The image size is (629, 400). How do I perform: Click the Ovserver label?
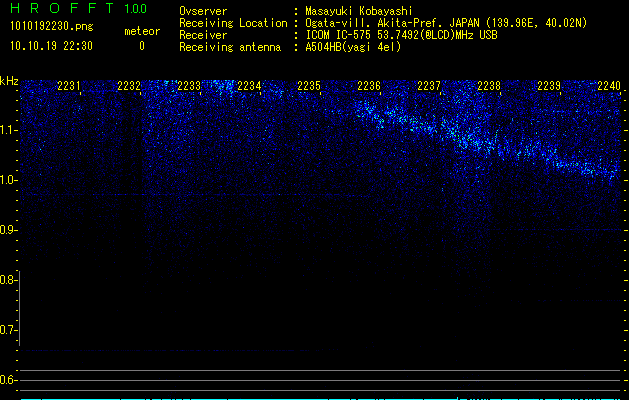203,11
